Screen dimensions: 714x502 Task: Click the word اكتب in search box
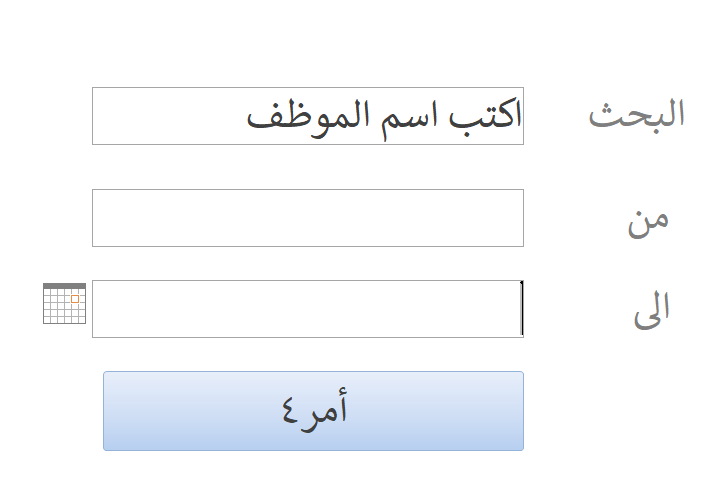(485, 117)
